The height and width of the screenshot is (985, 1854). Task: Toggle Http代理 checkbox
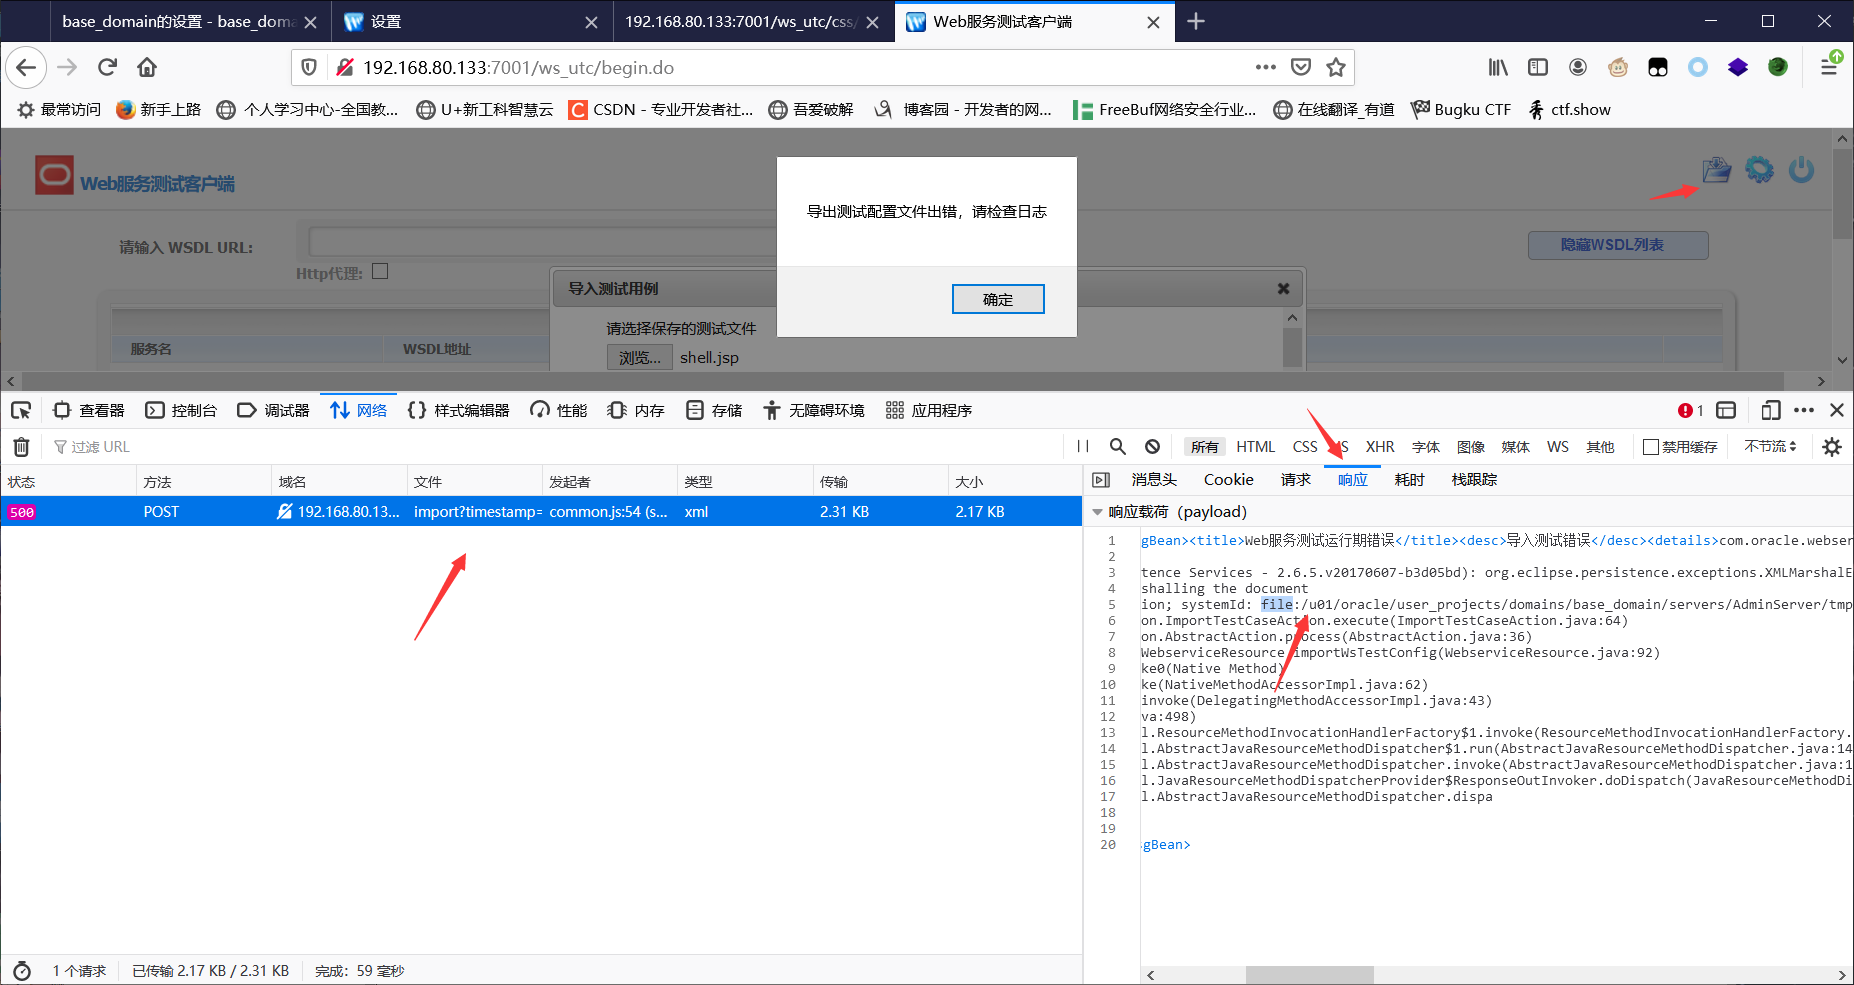coord(380,271)
